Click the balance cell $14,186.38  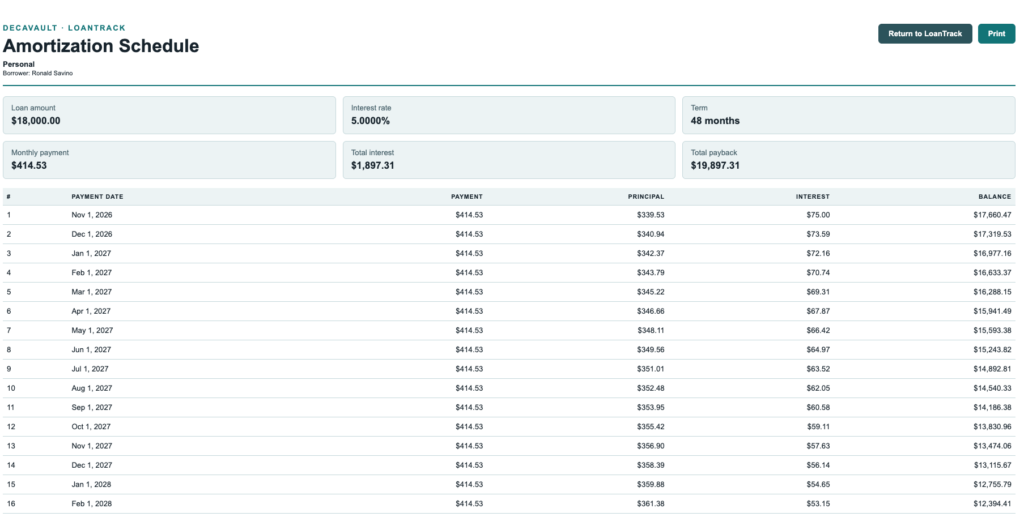click(992, 407)
